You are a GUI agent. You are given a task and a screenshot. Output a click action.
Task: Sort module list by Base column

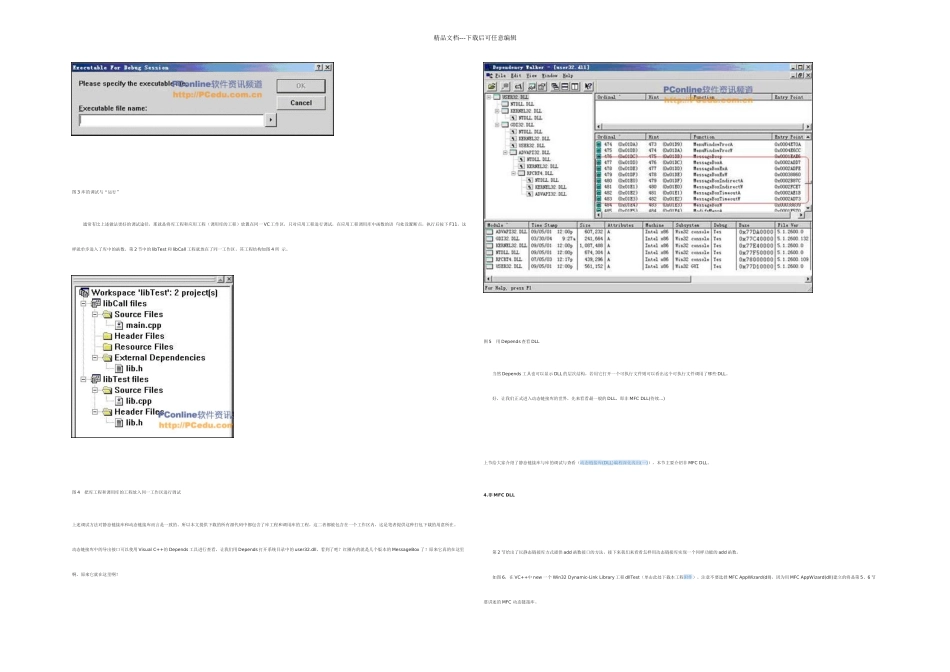tap(756, 225)
